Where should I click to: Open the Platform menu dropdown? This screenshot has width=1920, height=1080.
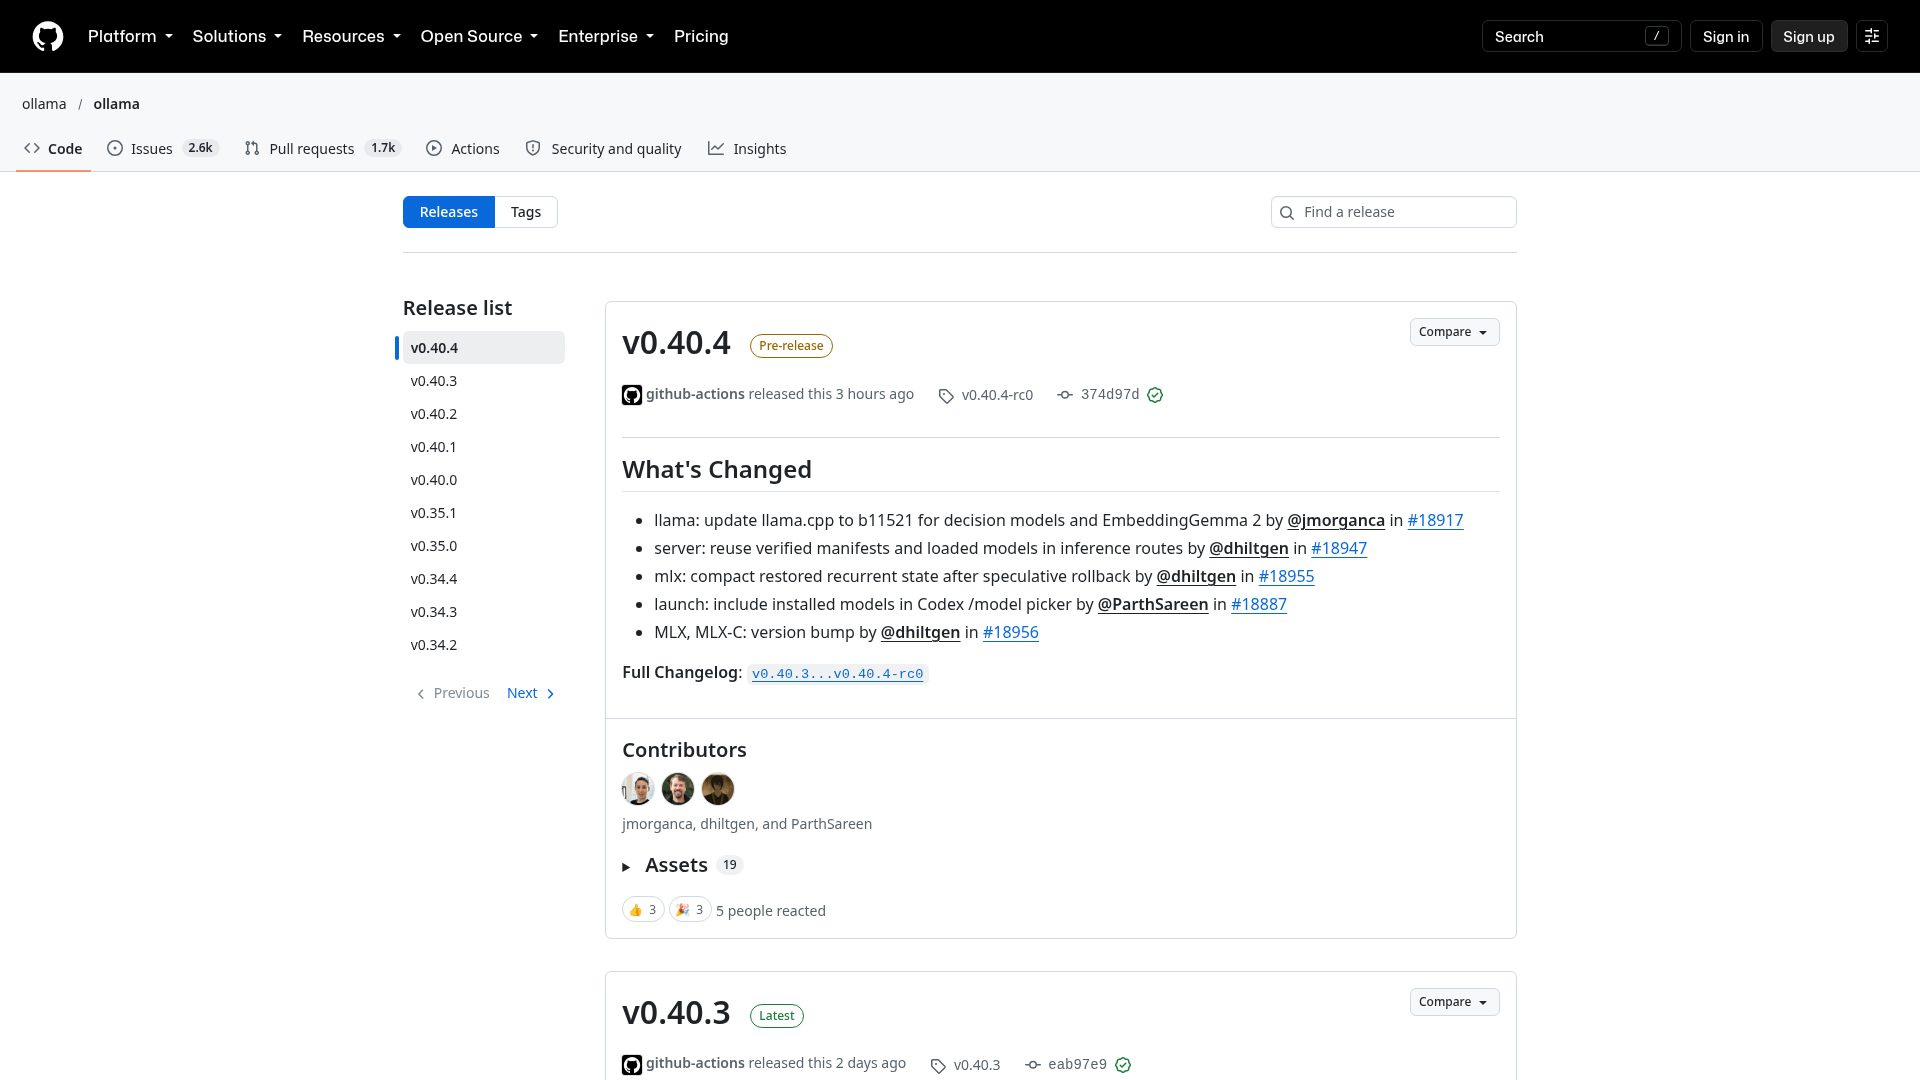click(130, 36)
